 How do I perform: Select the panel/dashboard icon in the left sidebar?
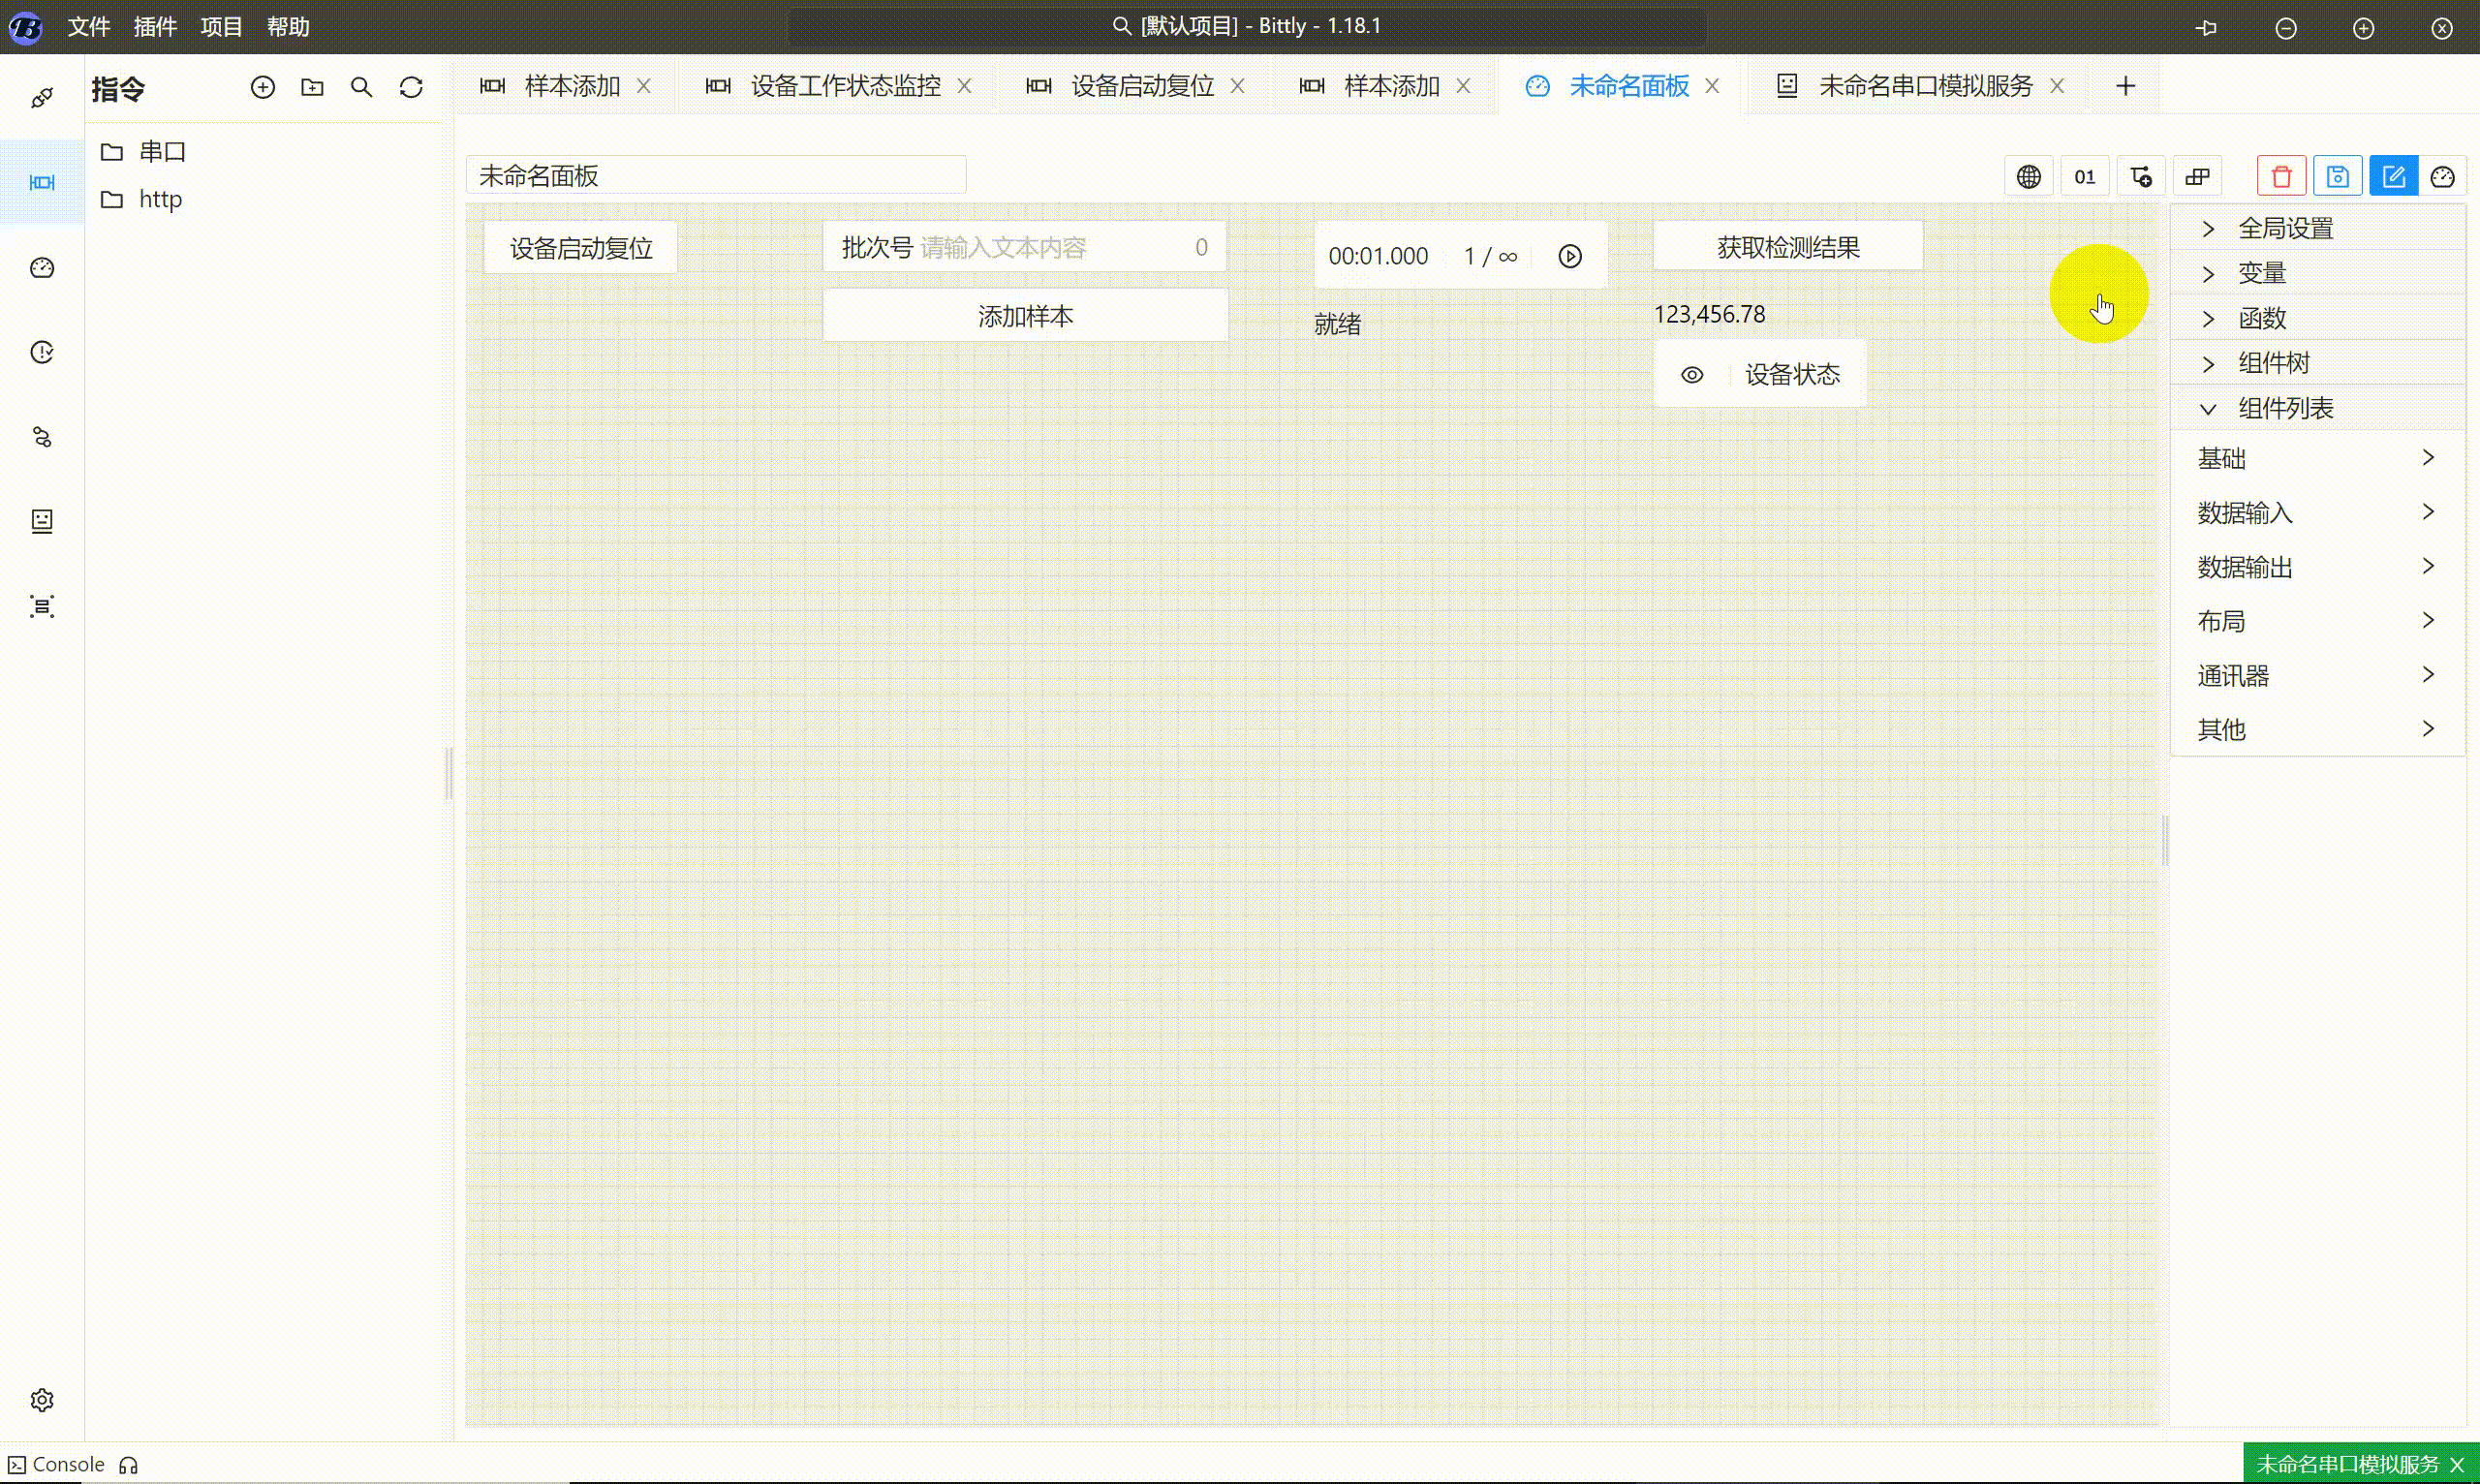(41, 267)
